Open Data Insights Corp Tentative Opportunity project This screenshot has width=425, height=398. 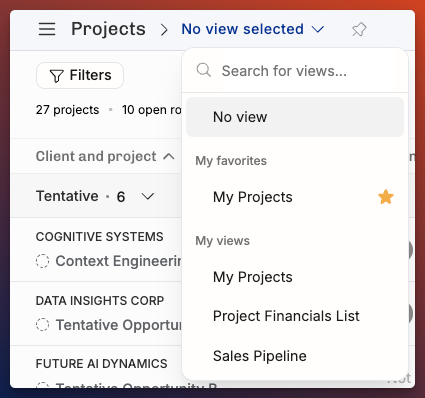pos(118,325)
